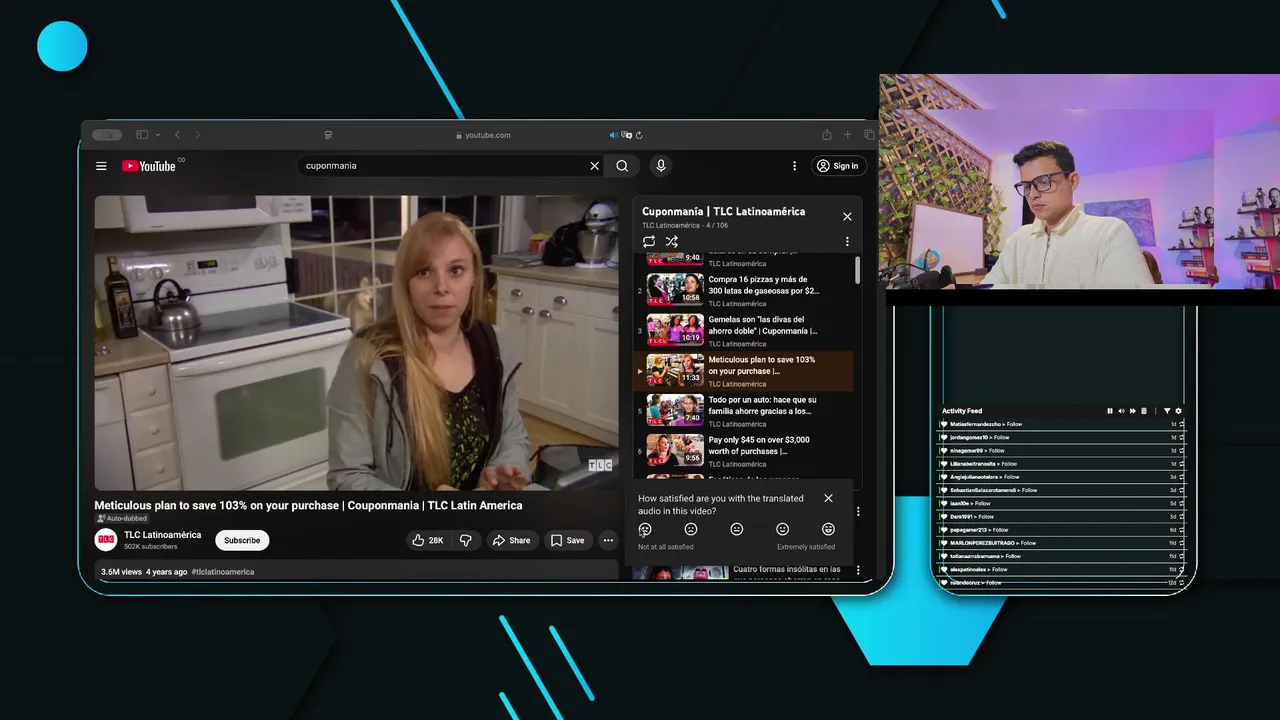Clear Activity Feed with trash icon
This screenshot has width=1280, height=720.
(1144, 411)
